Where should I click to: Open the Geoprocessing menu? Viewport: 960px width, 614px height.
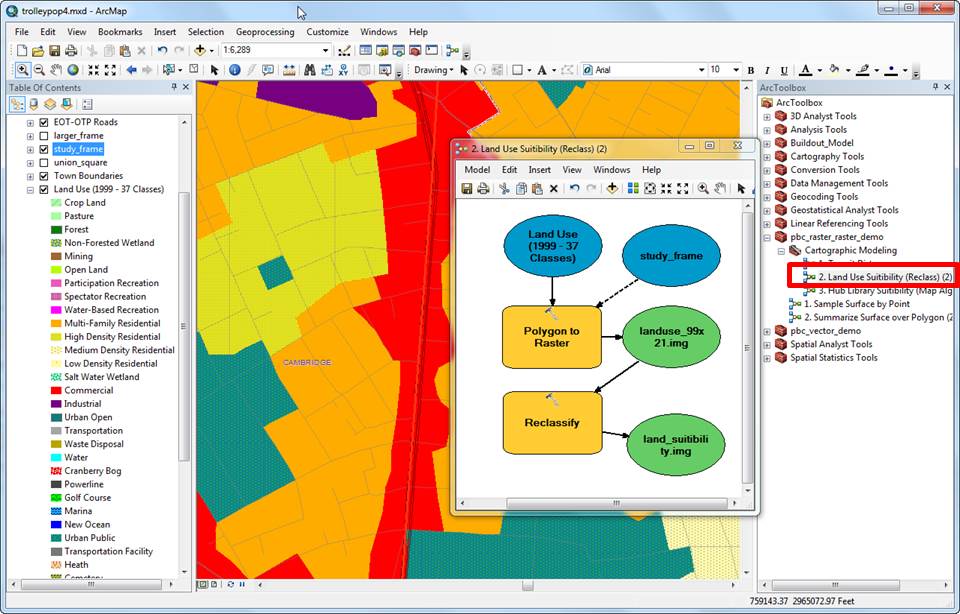pyautogui.click(x=265, y=32)
